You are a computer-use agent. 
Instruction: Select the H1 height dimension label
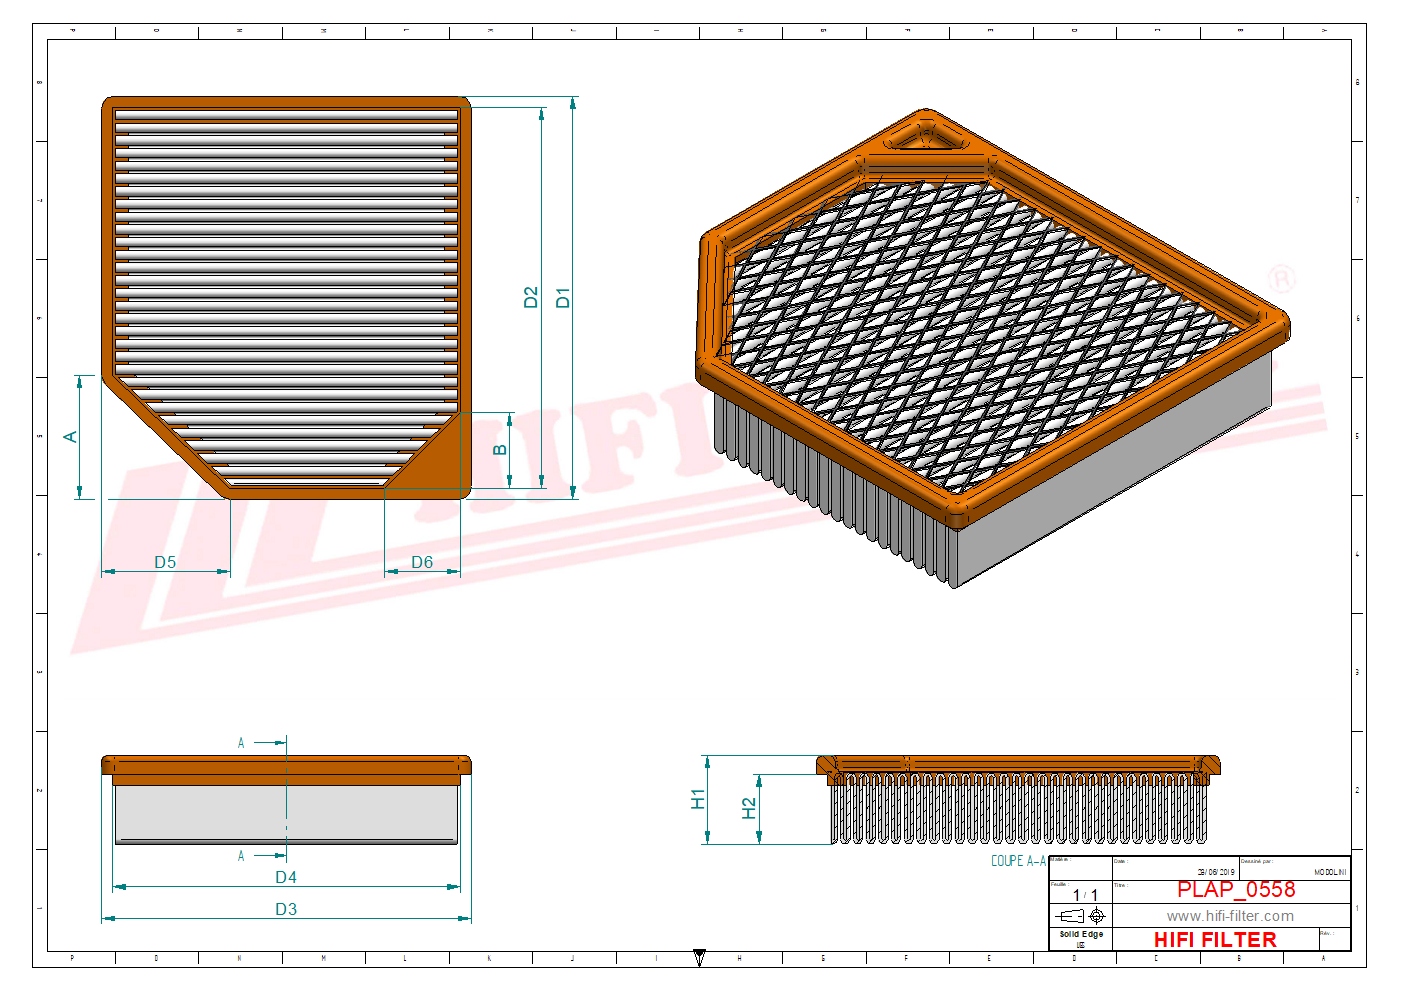pos(698,799)
